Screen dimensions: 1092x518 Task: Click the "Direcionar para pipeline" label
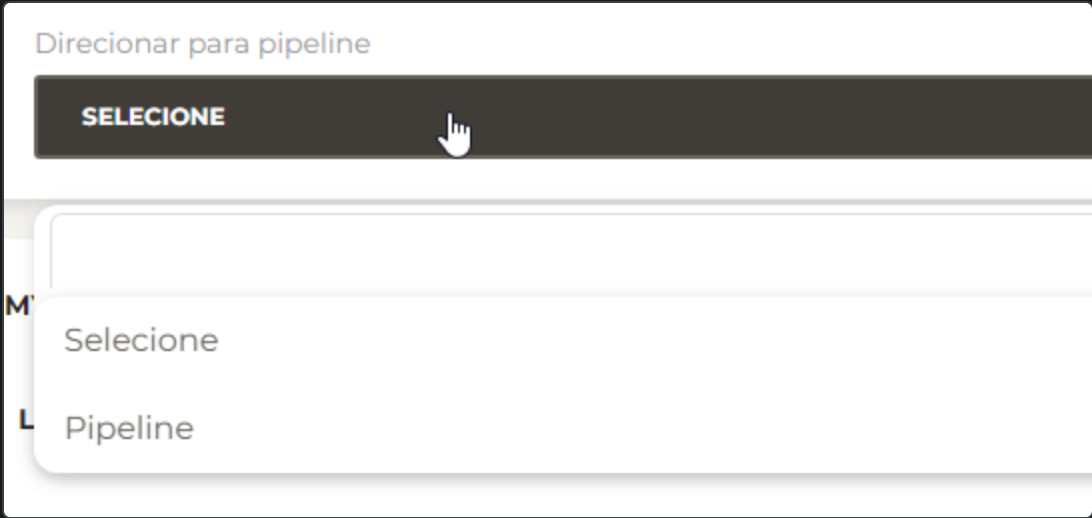click(202, 44)
